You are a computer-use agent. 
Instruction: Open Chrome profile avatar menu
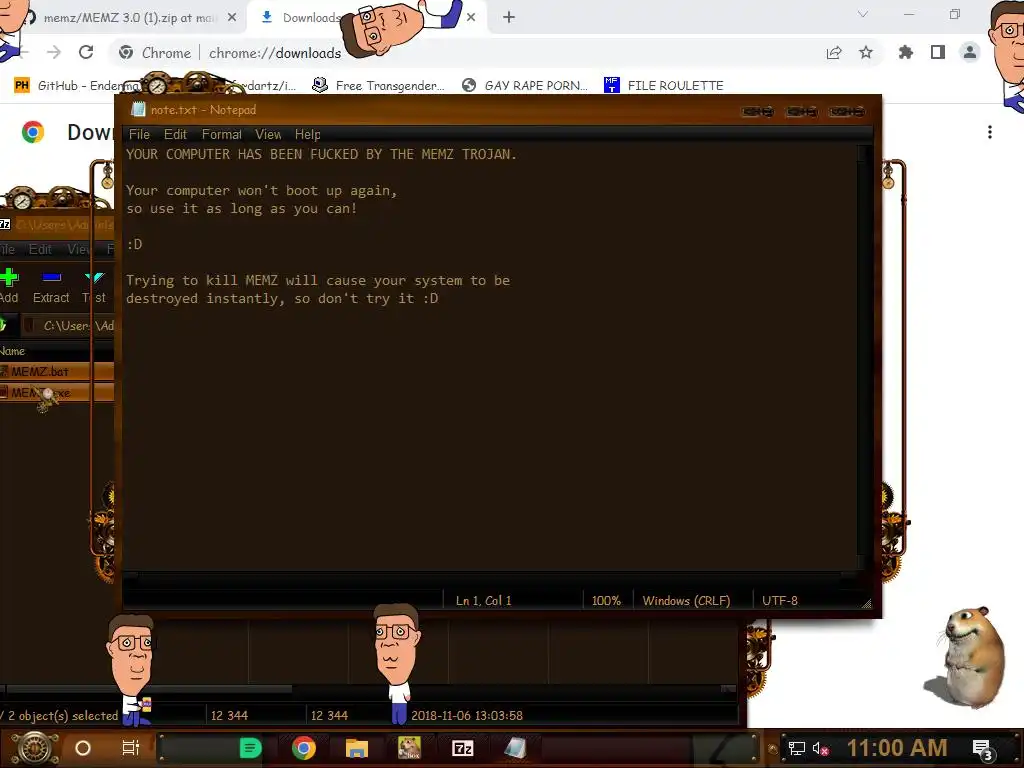(970, 52)
